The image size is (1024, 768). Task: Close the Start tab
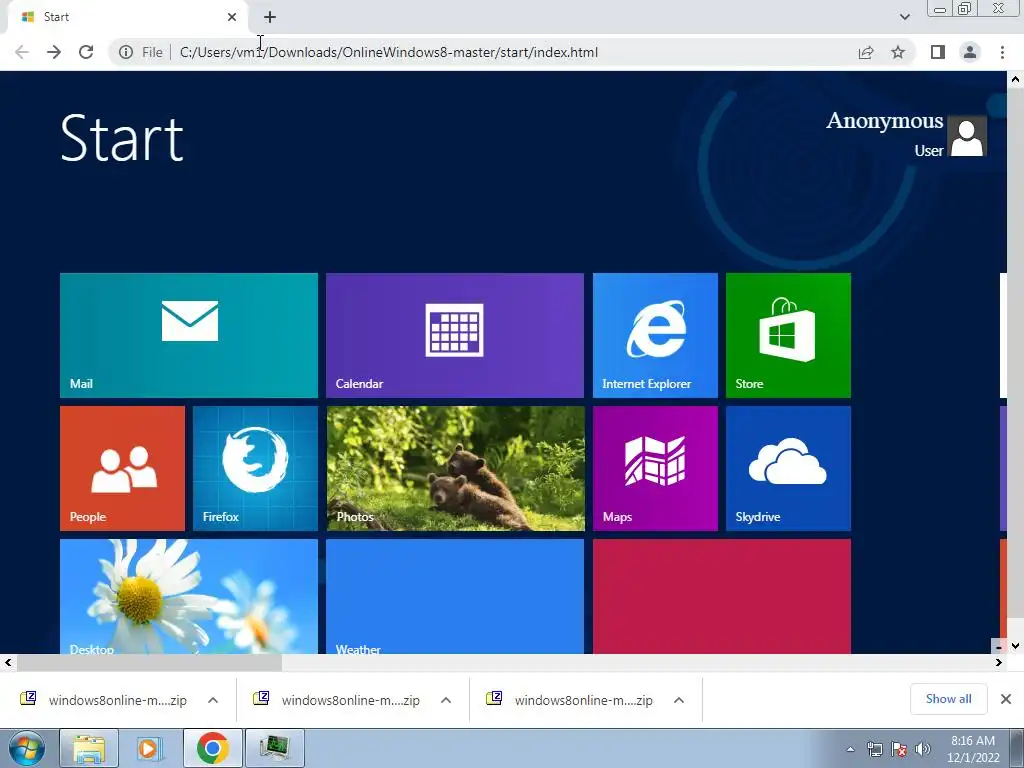pyautogui.click(x=232, y=17)
